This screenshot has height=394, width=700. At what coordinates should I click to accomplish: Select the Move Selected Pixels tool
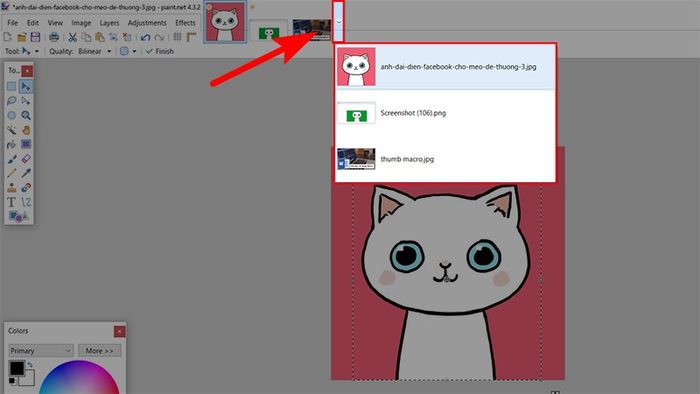(x=26, y=86)
